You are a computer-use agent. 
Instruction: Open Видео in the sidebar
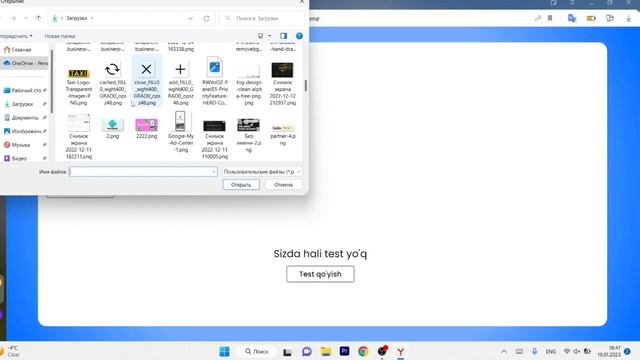tap(24, 158)
